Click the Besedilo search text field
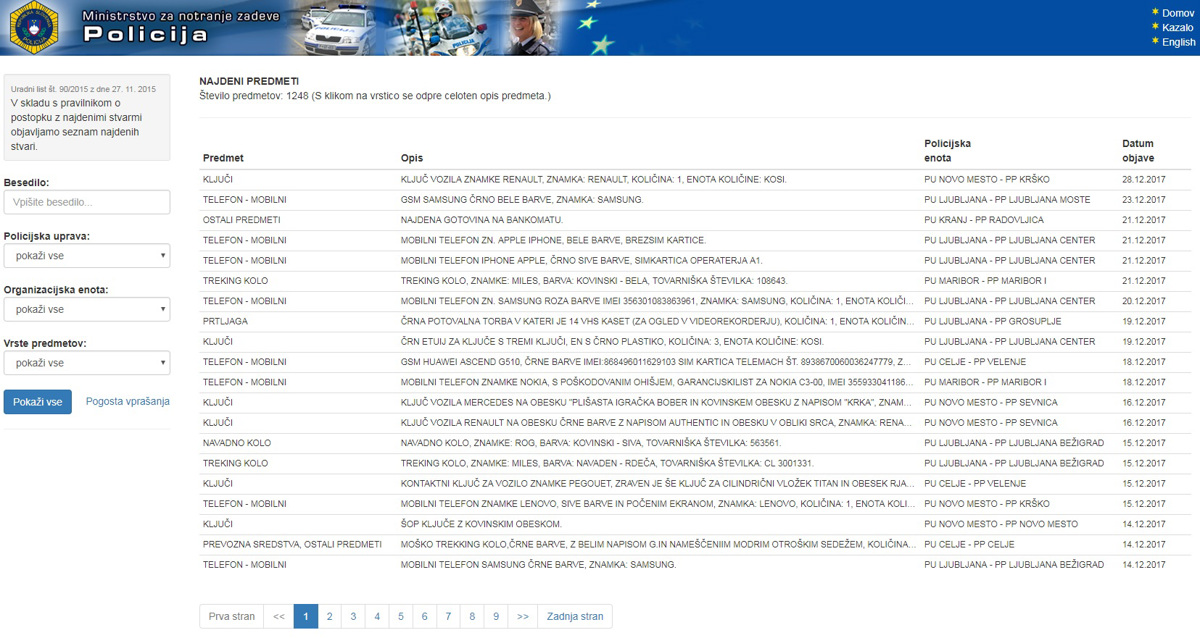 [87, 202]
